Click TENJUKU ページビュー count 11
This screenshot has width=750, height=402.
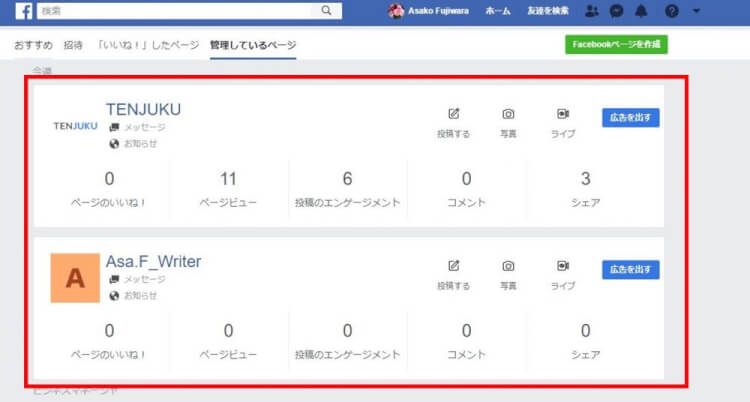pyautogui.click(x=228, y=179)
